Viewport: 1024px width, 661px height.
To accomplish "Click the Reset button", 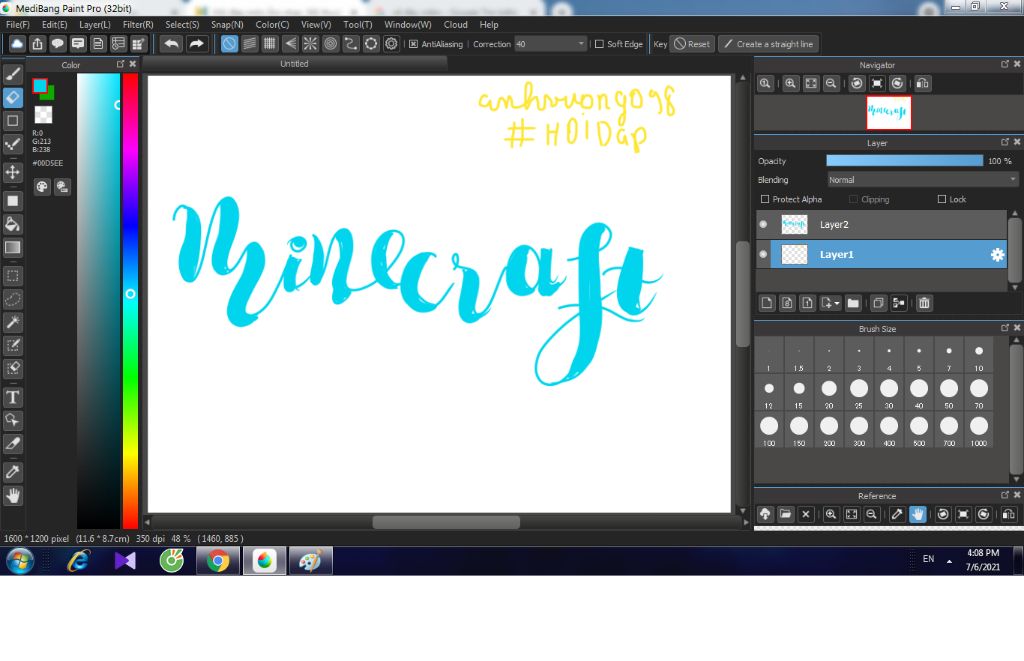I will pos(692,44).
